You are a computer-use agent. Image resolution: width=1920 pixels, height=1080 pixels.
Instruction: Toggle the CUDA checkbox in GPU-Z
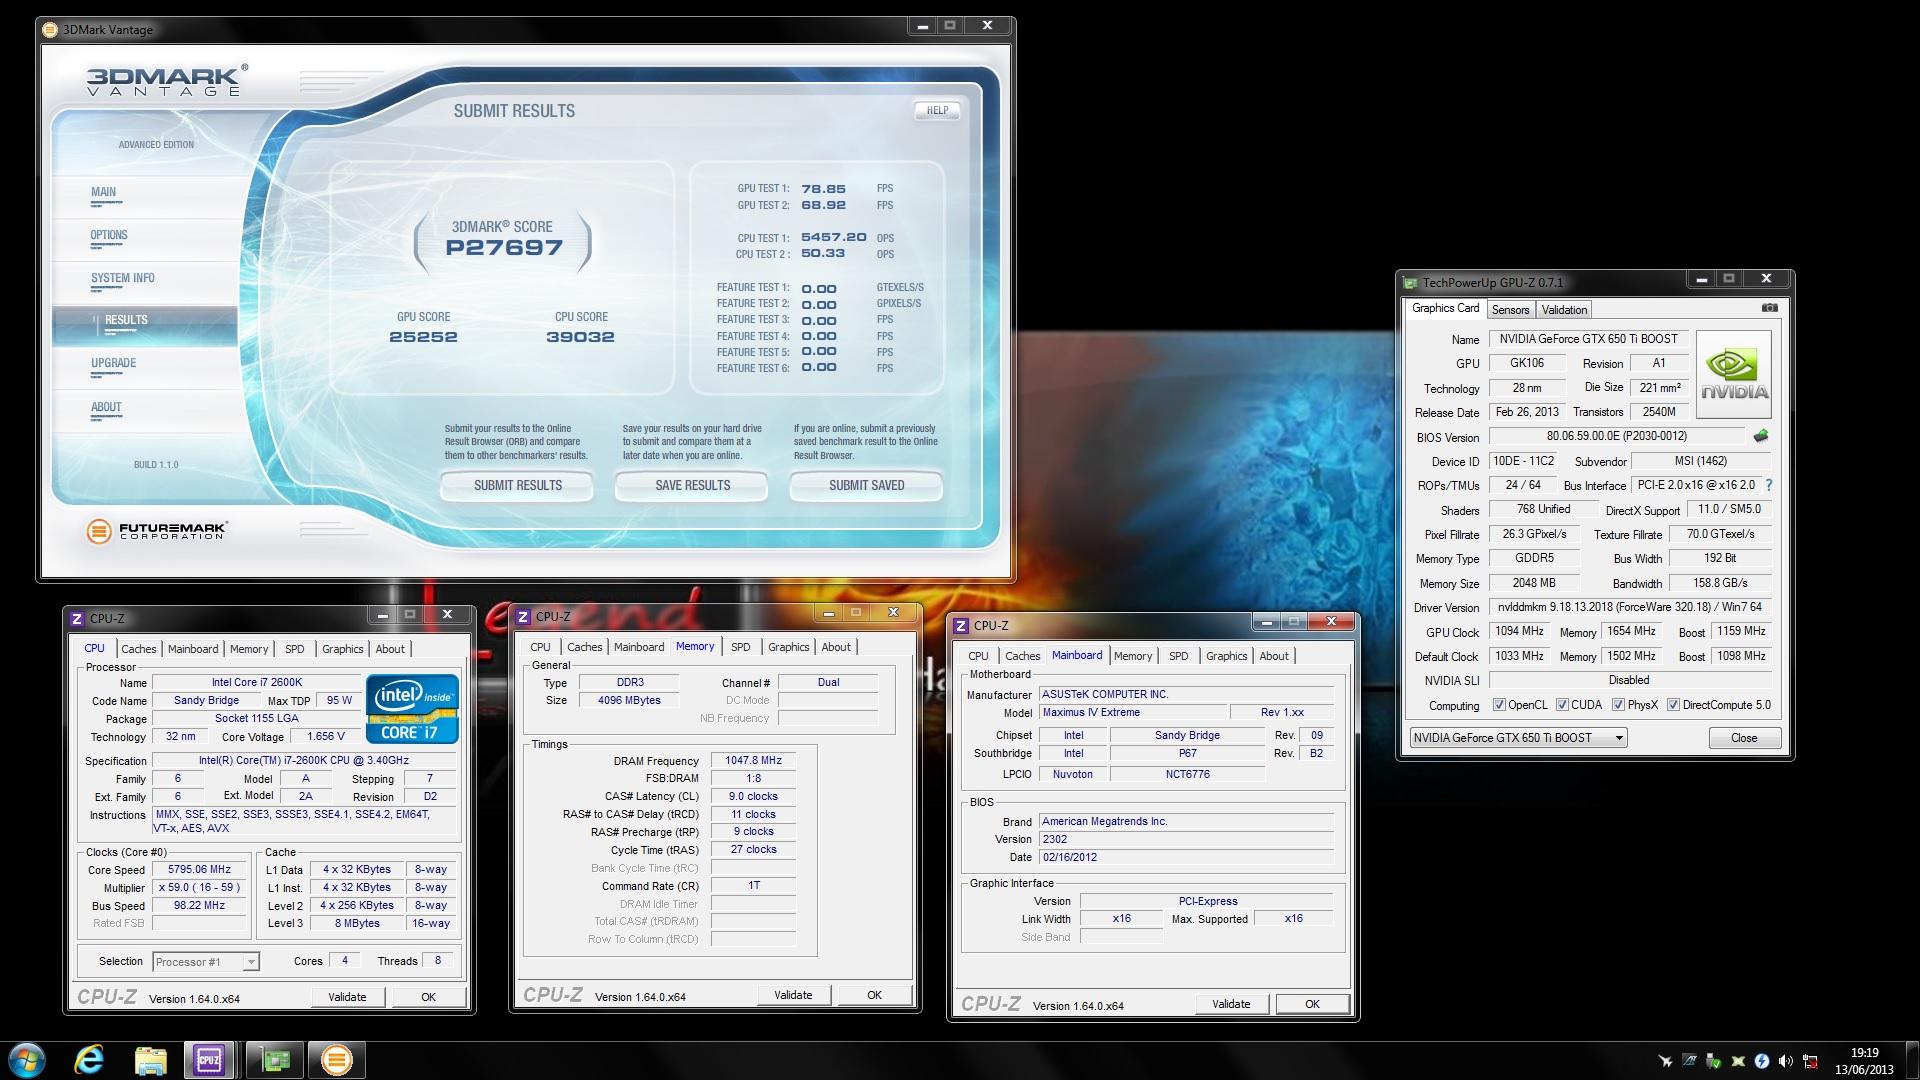[1562, 705]
